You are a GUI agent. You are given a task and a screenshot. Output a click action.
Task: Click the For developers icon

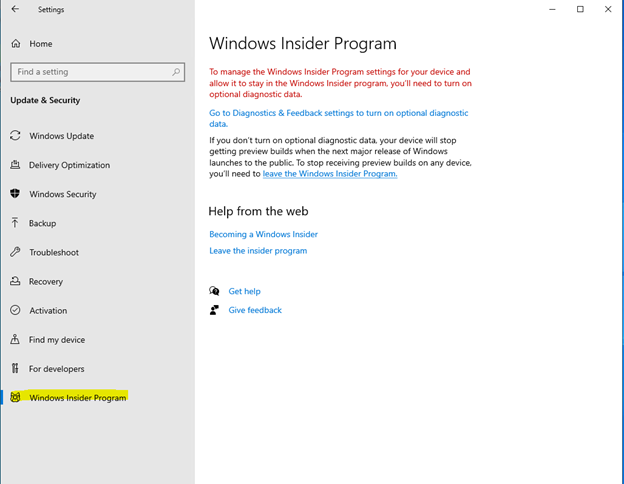click(x=15, y=368)
